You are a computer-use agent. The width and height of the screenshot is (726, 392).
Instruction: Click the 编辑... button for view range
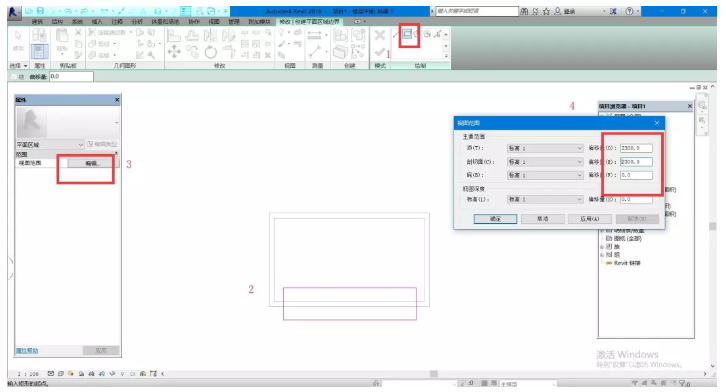[92, 163]
